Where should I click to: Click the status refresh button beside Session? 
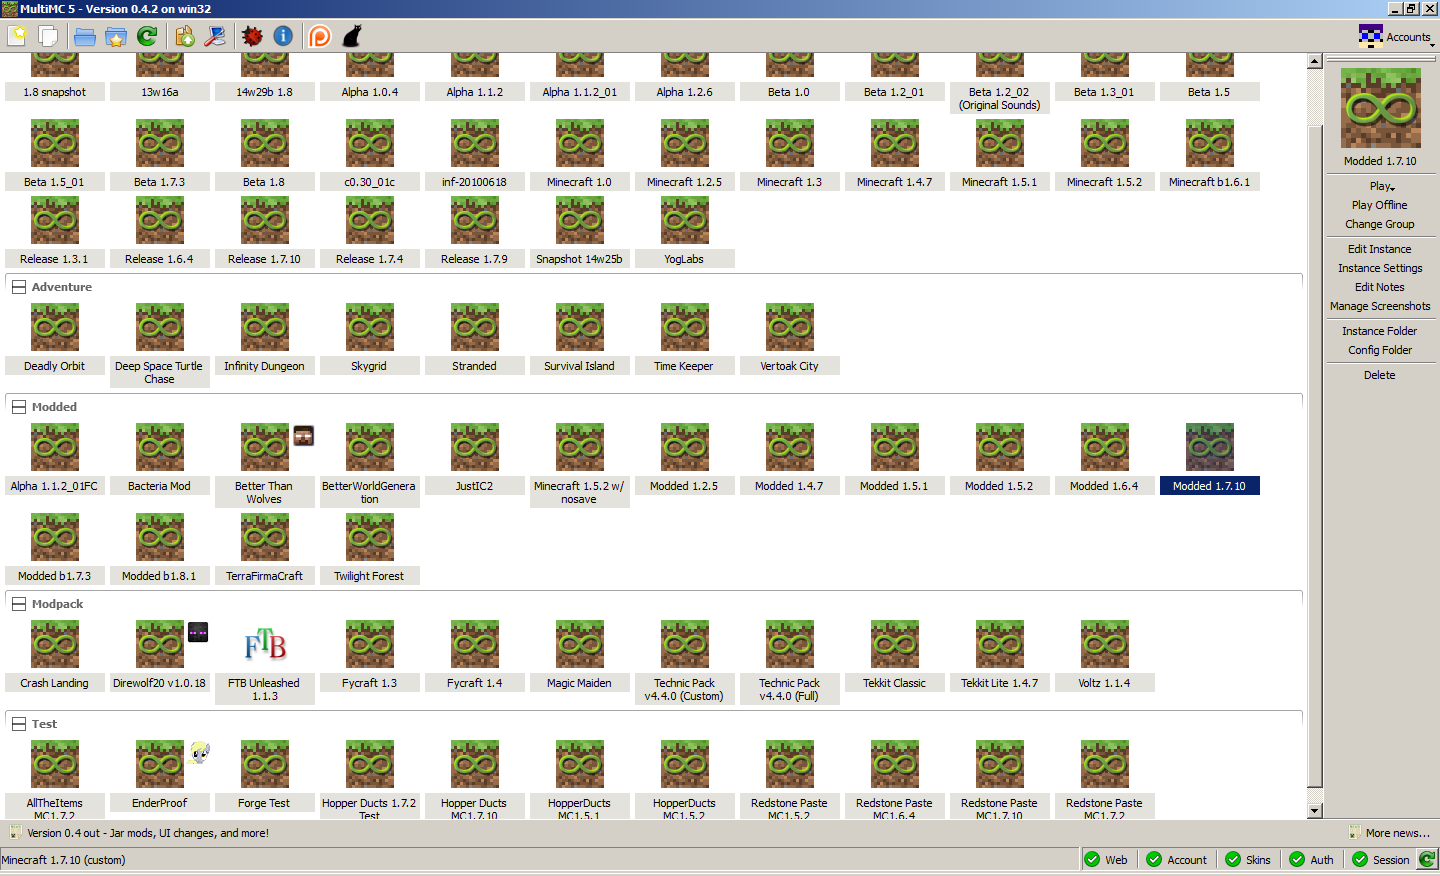[x=1427, y=859]
